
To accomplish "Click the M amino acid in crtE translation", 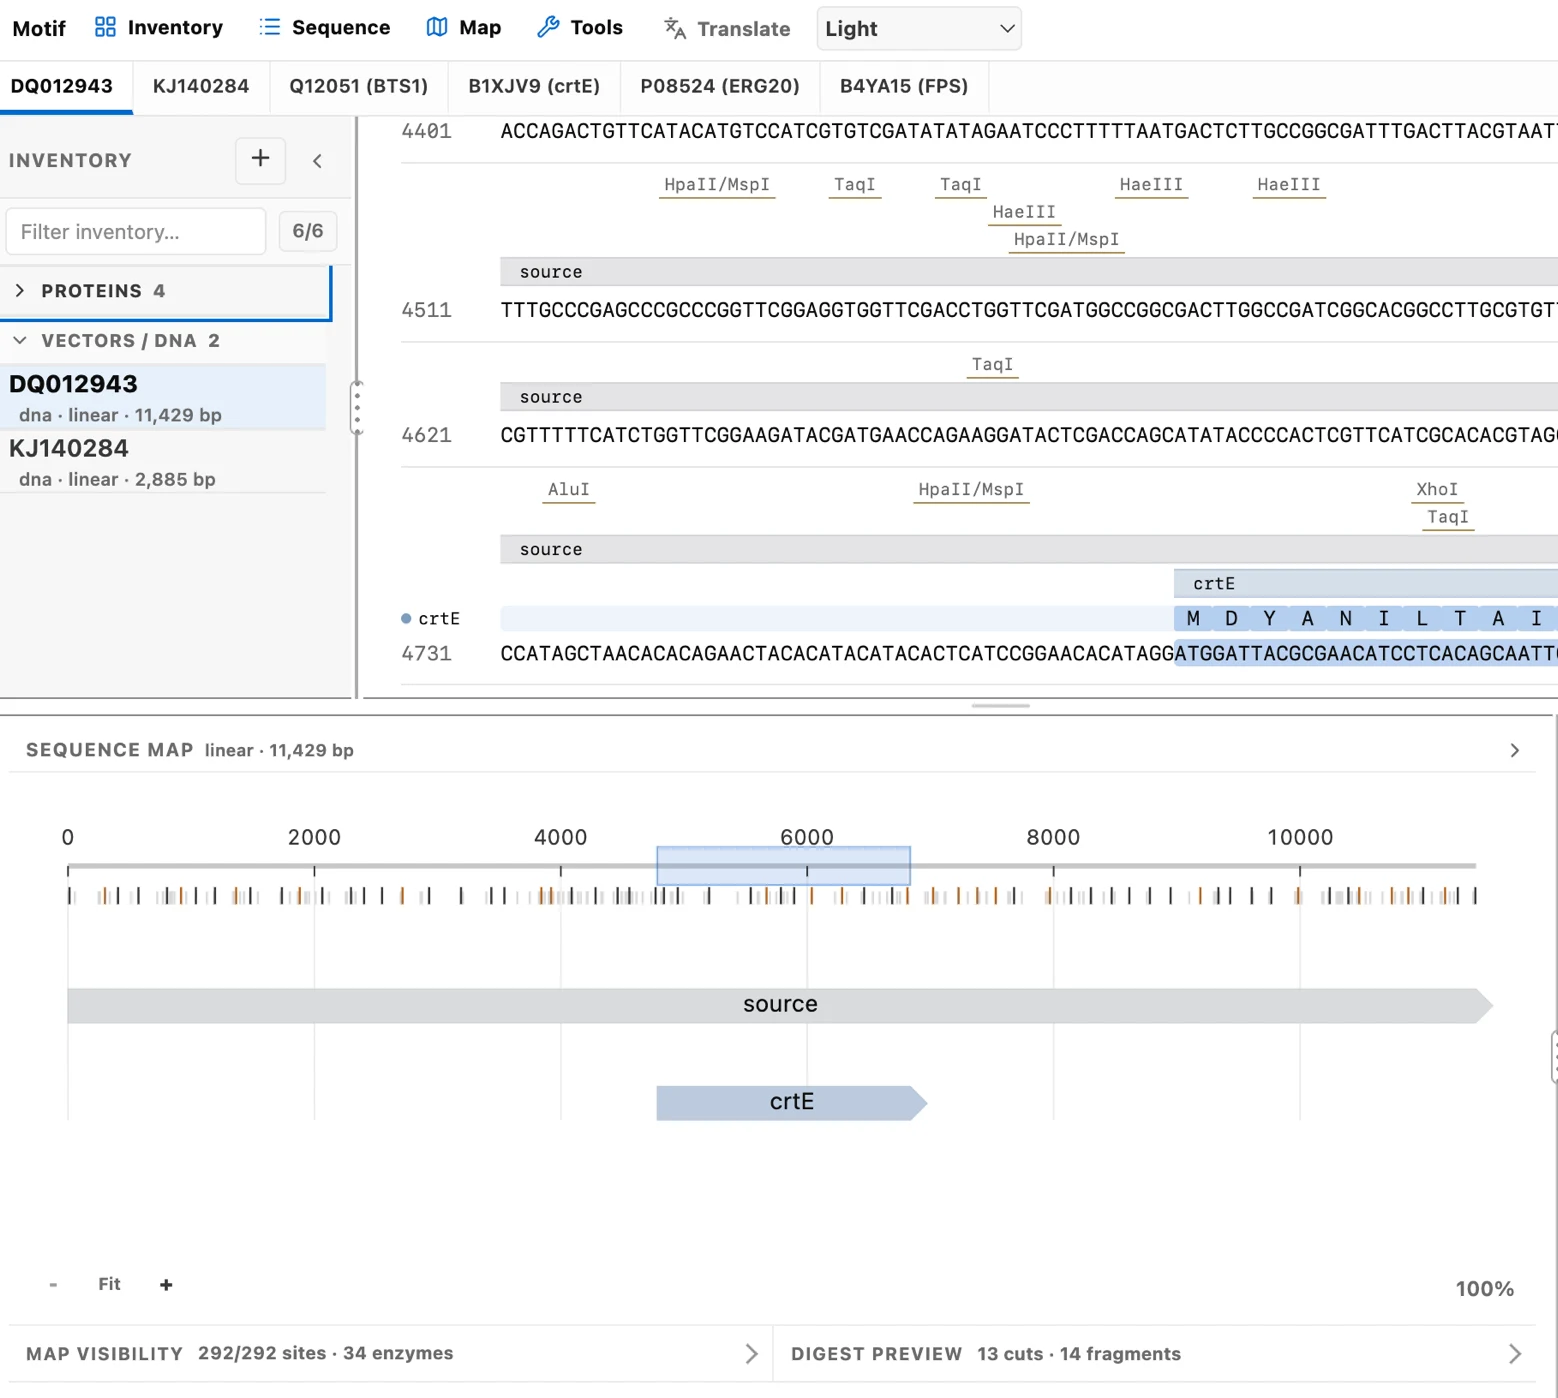I will [1193, 619].
